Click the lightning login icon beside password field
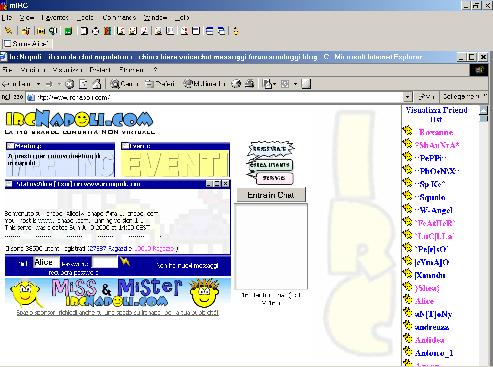The height and width of the screenshot is (367, 493). pos(125,262)
